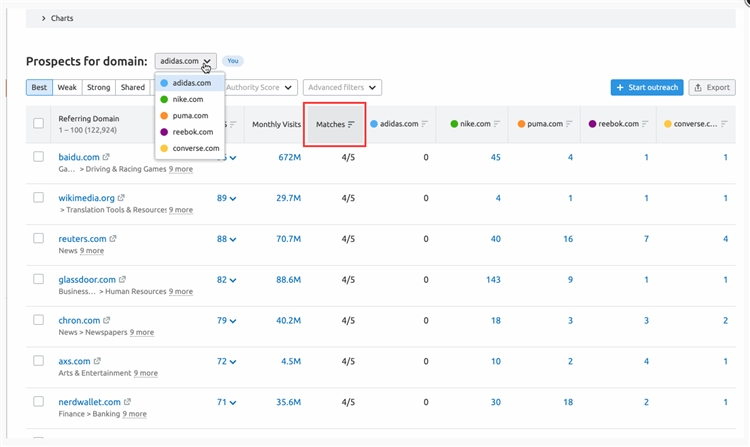Open the baidu.com domain link
This screenshot has width=750, height=447.
point(79,157)
